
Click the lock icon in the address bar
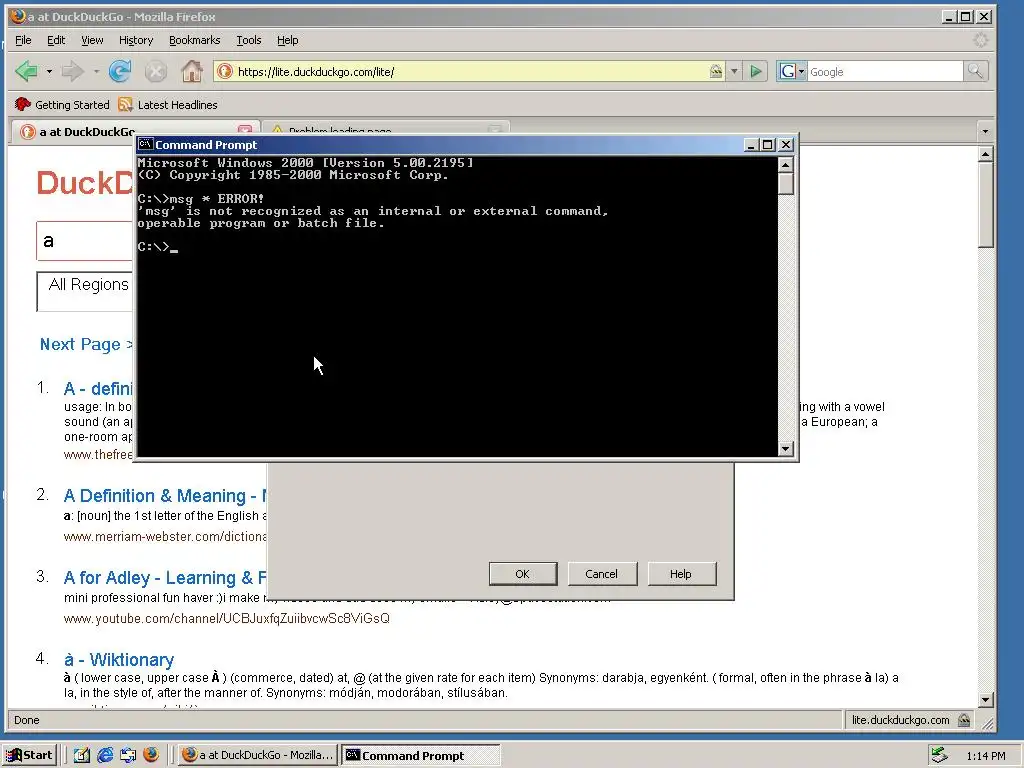coord(716,71)
